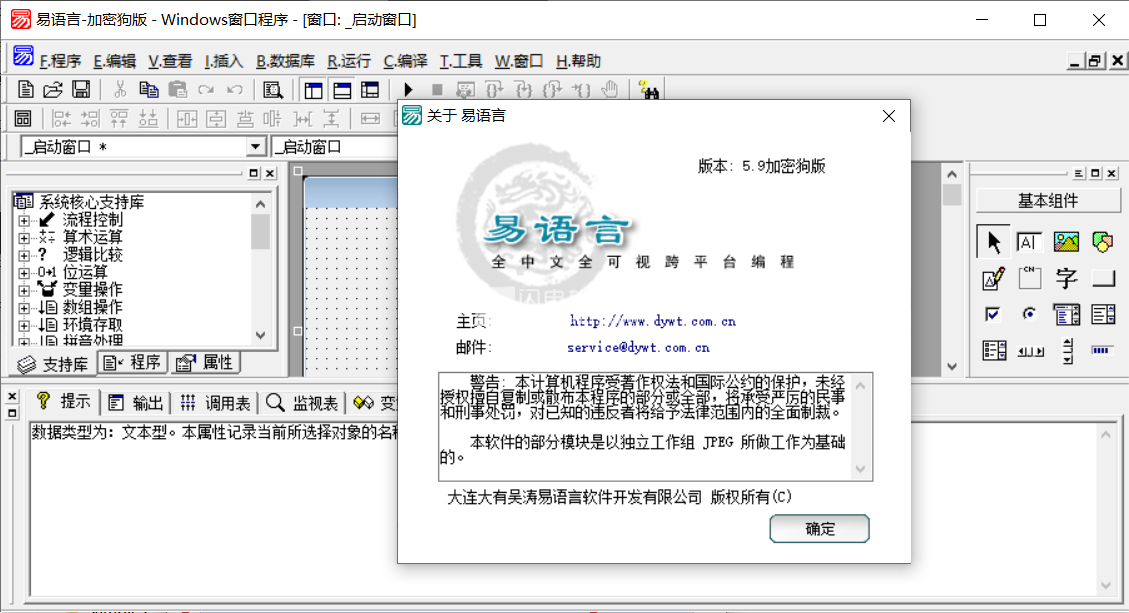Screen dimensions: 1129x613
Task: Select the edit box component
Action: coord(1030,241)
